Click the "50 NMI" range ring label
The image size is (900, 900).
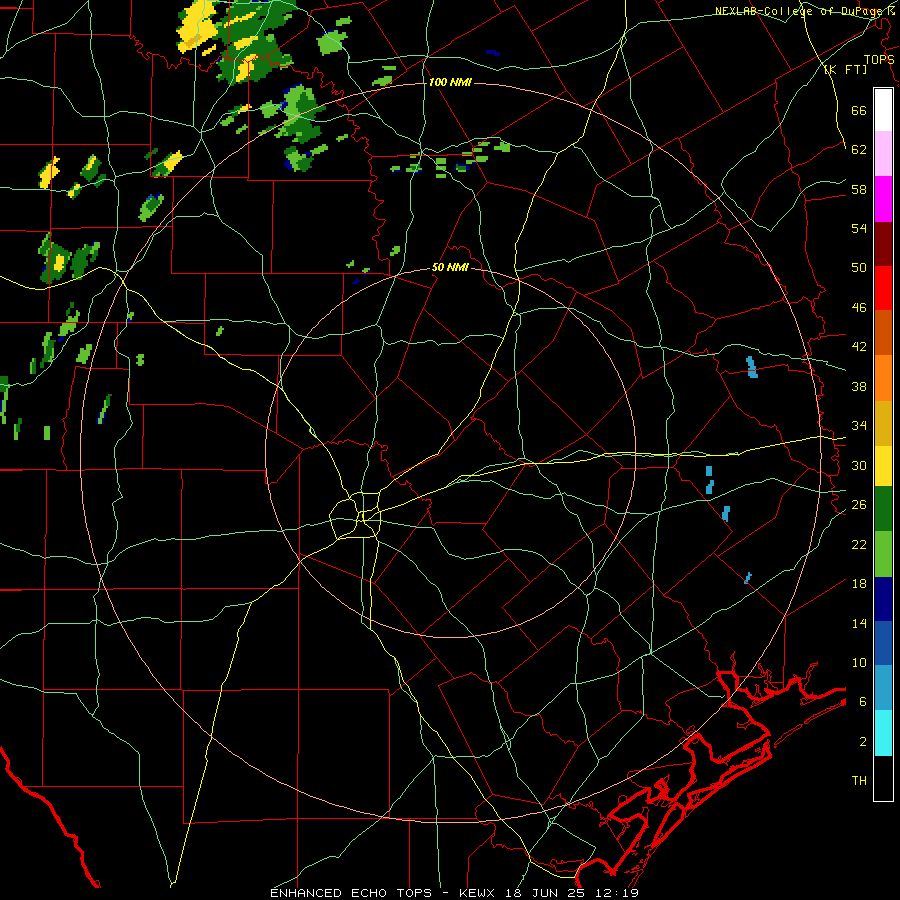click(450, 267)
